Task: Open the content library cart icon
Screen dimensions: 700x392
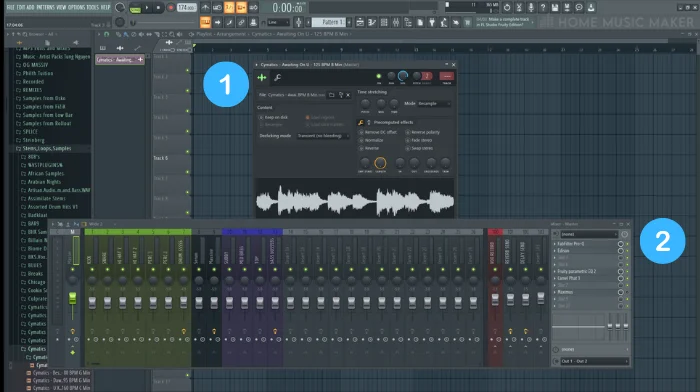Action: (467, 22)
